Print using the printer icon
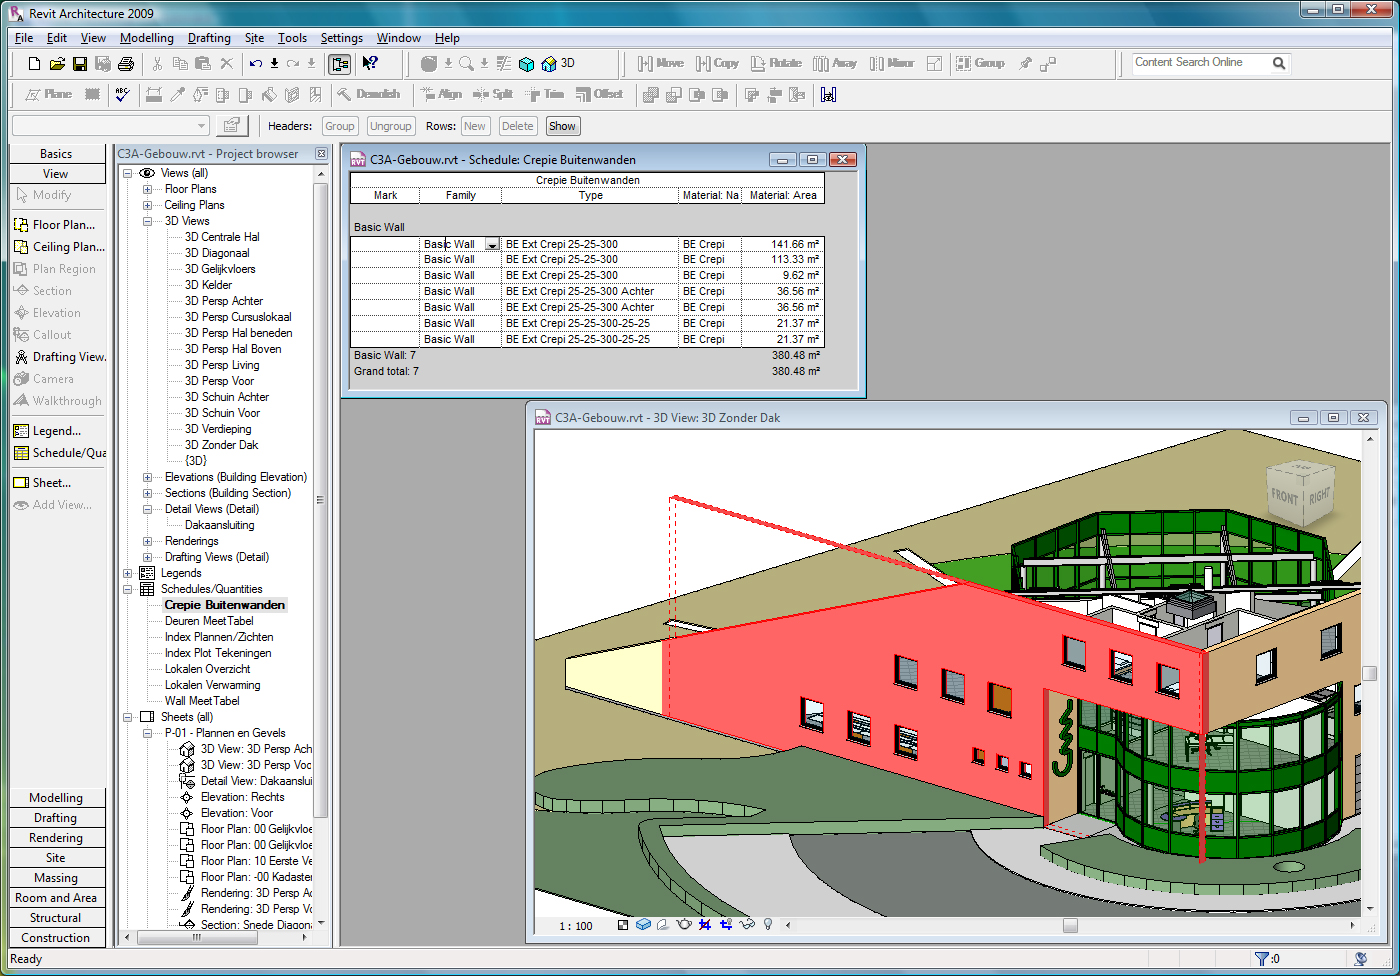Screen dimensions: 1400x976 tap(125, 64)
